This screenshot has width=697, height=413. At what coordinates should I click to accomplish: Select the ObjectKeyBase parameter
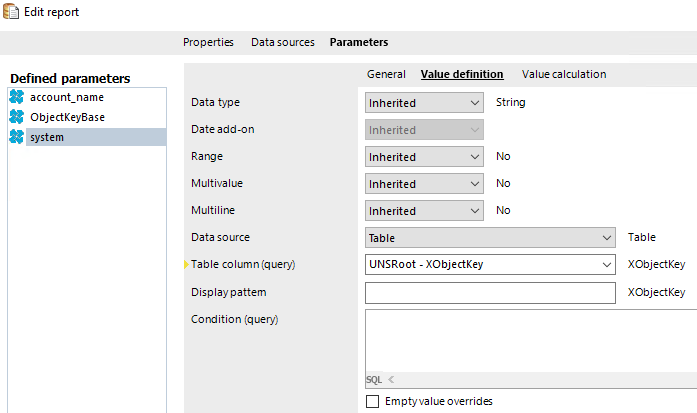pyautogui.click(x=68, y=117)
